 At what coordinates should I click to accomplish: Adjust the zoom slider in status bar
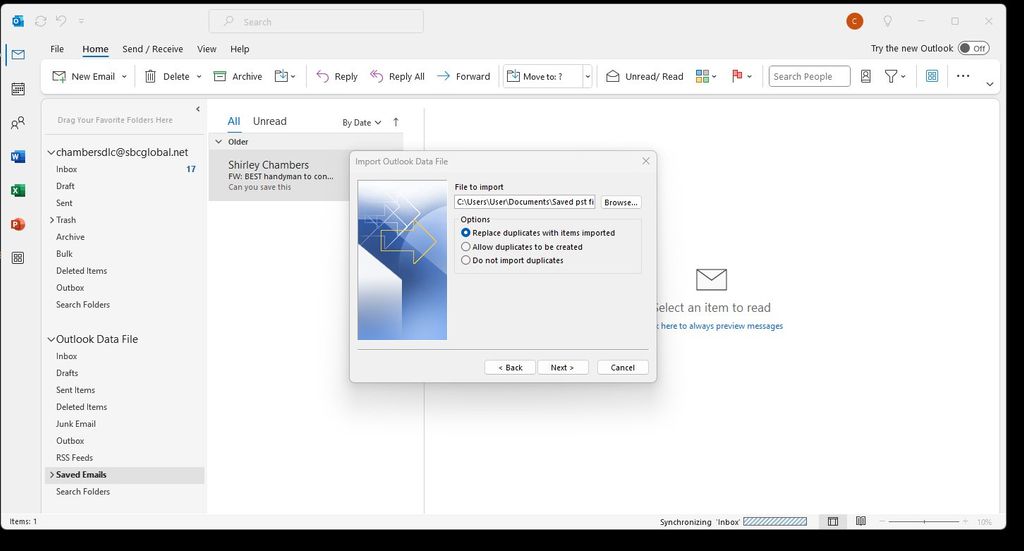(923, 522)
